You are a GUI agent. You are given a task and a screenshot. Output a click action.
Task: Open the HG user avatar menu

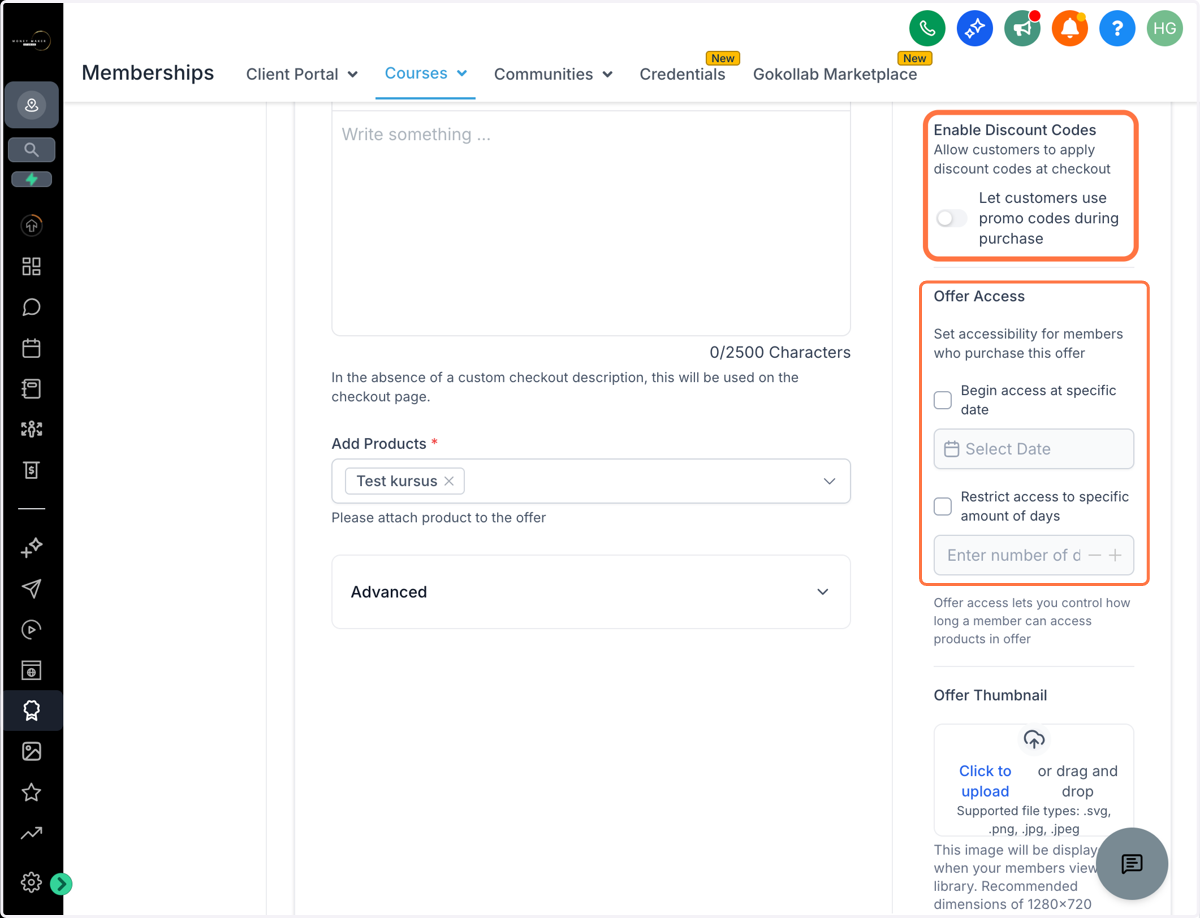coord(1164,28)
